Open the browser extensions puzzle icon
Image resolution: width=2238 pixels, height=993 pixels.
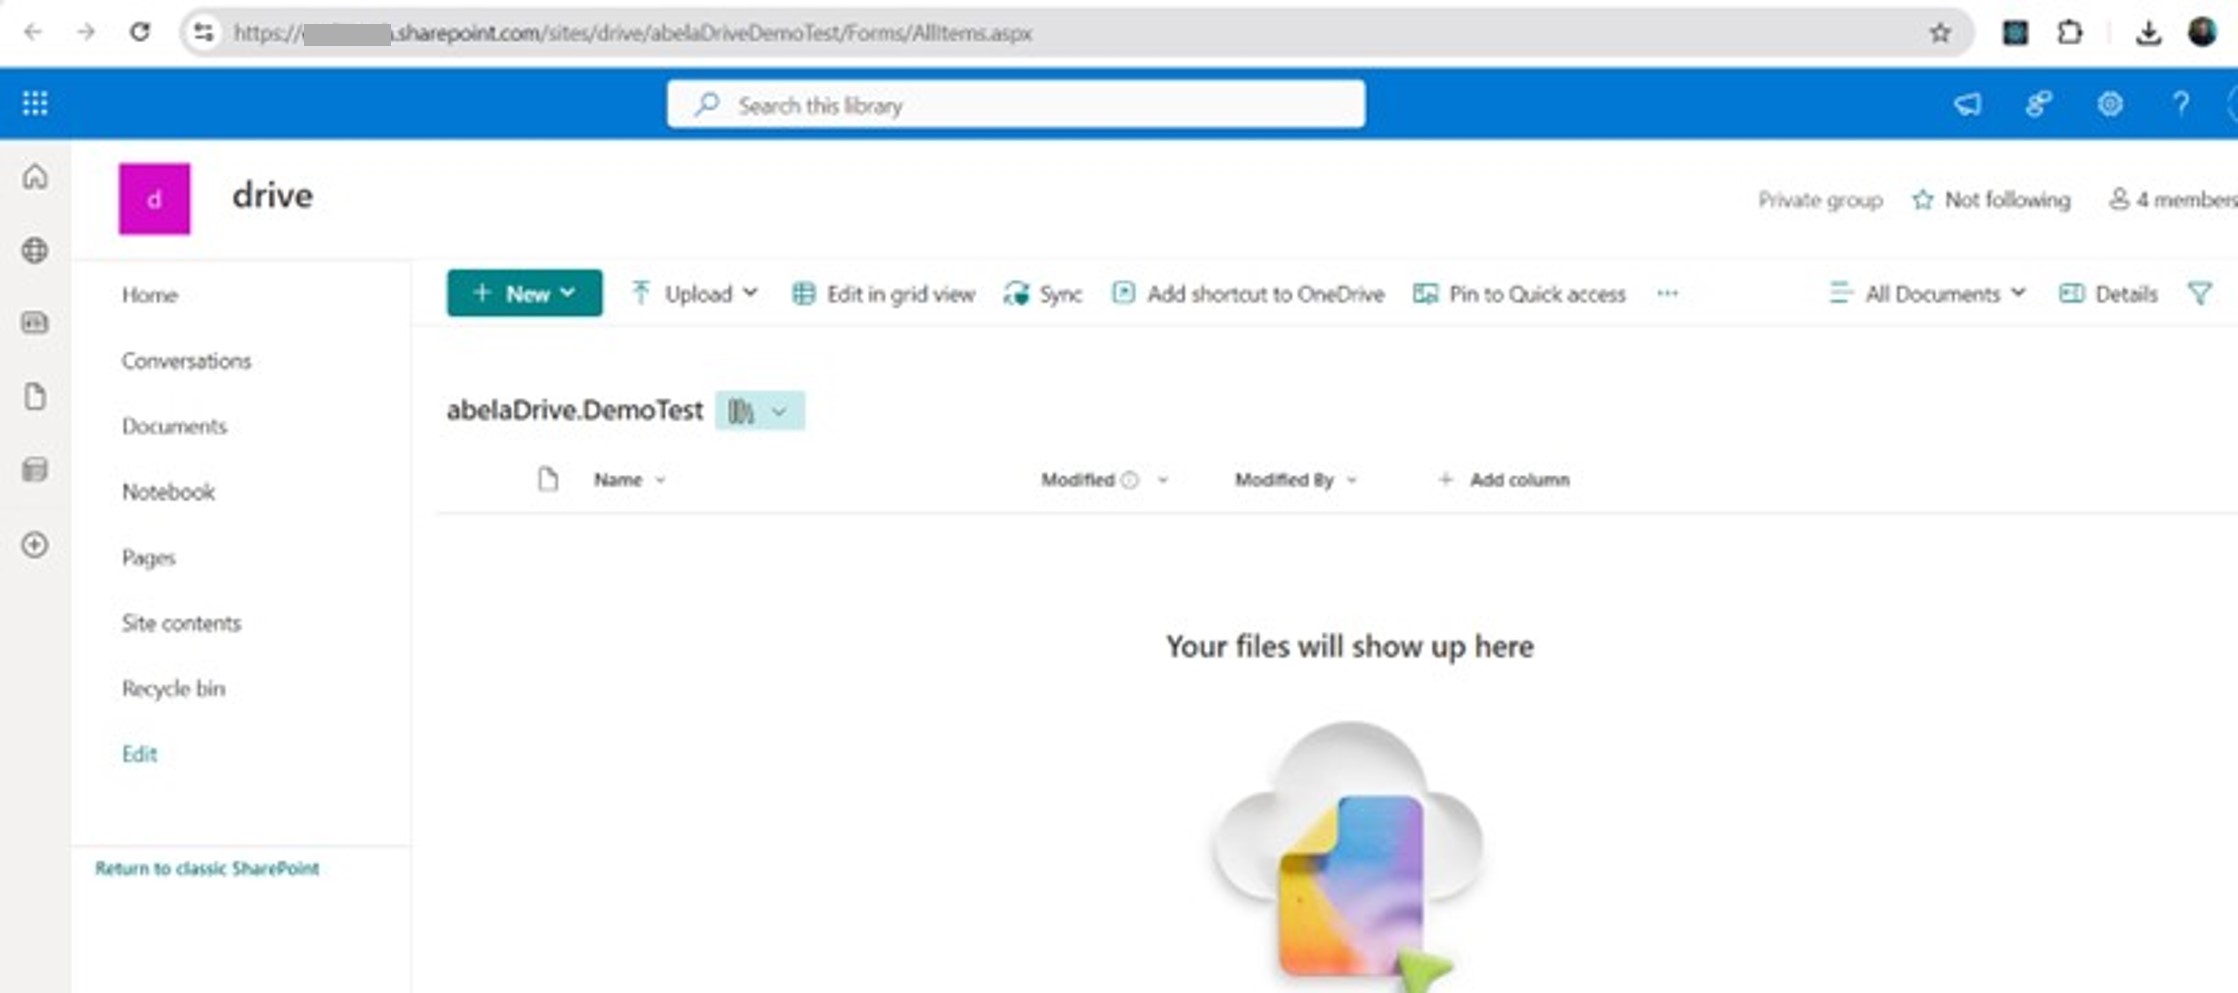tap(2070, 33)
